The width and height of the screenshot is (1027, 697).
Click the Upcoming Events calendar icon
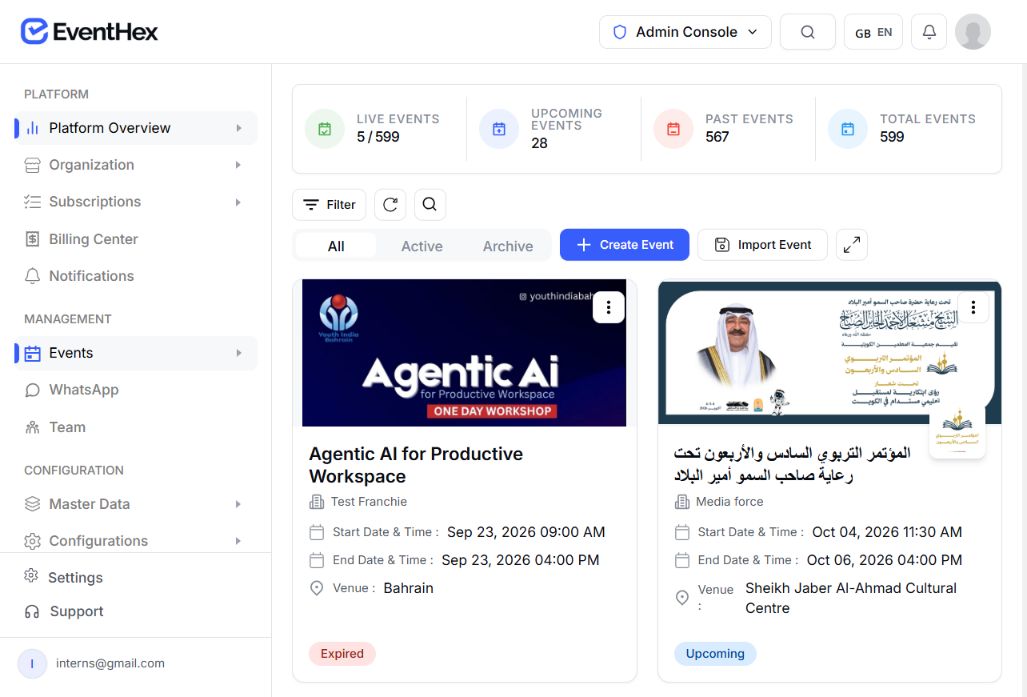499,129
